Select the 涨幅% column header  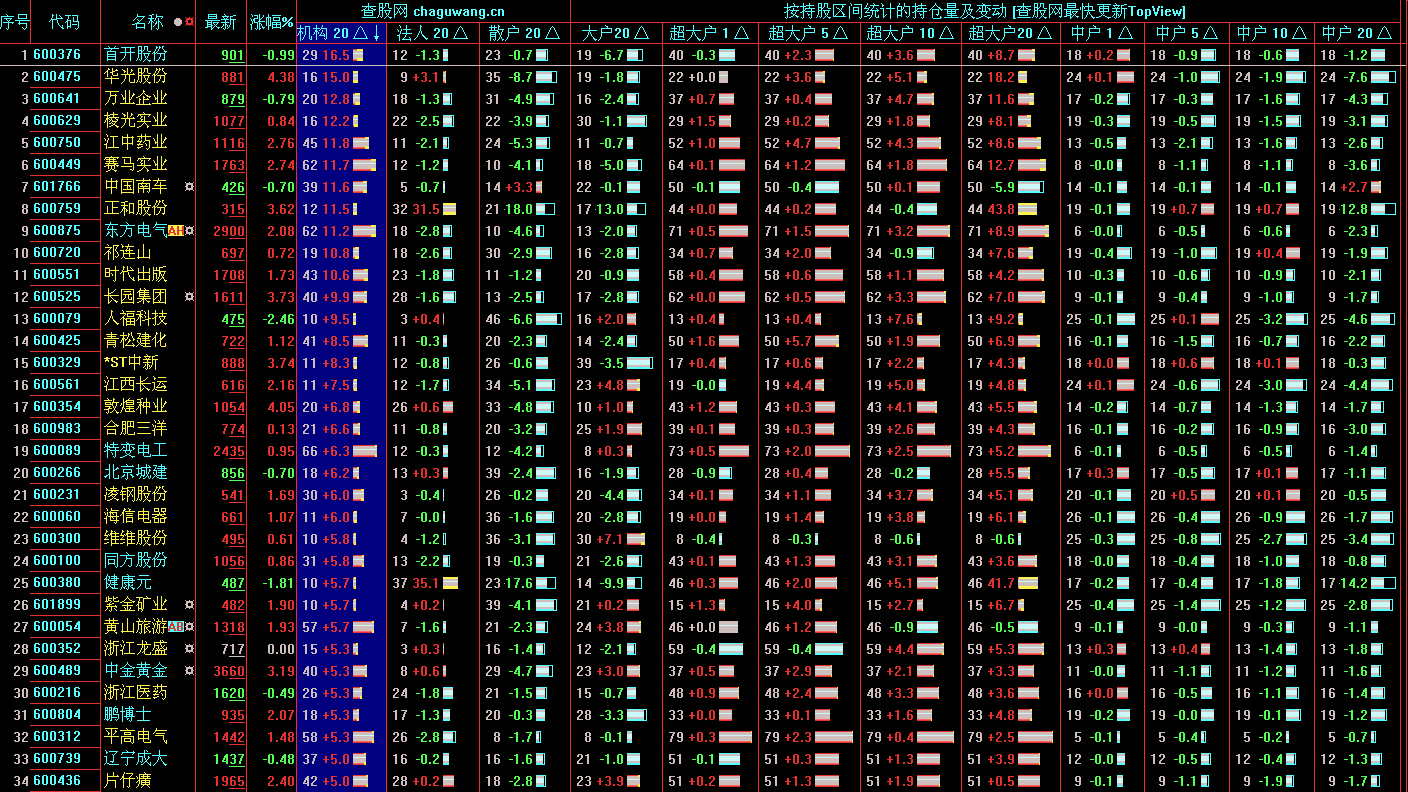click(x=271, y=22)
